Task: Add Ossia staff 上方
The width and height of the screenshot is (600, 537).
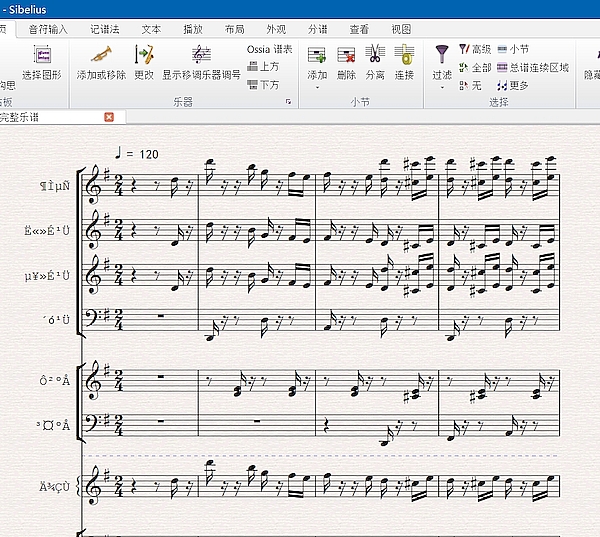Action: 263,67
